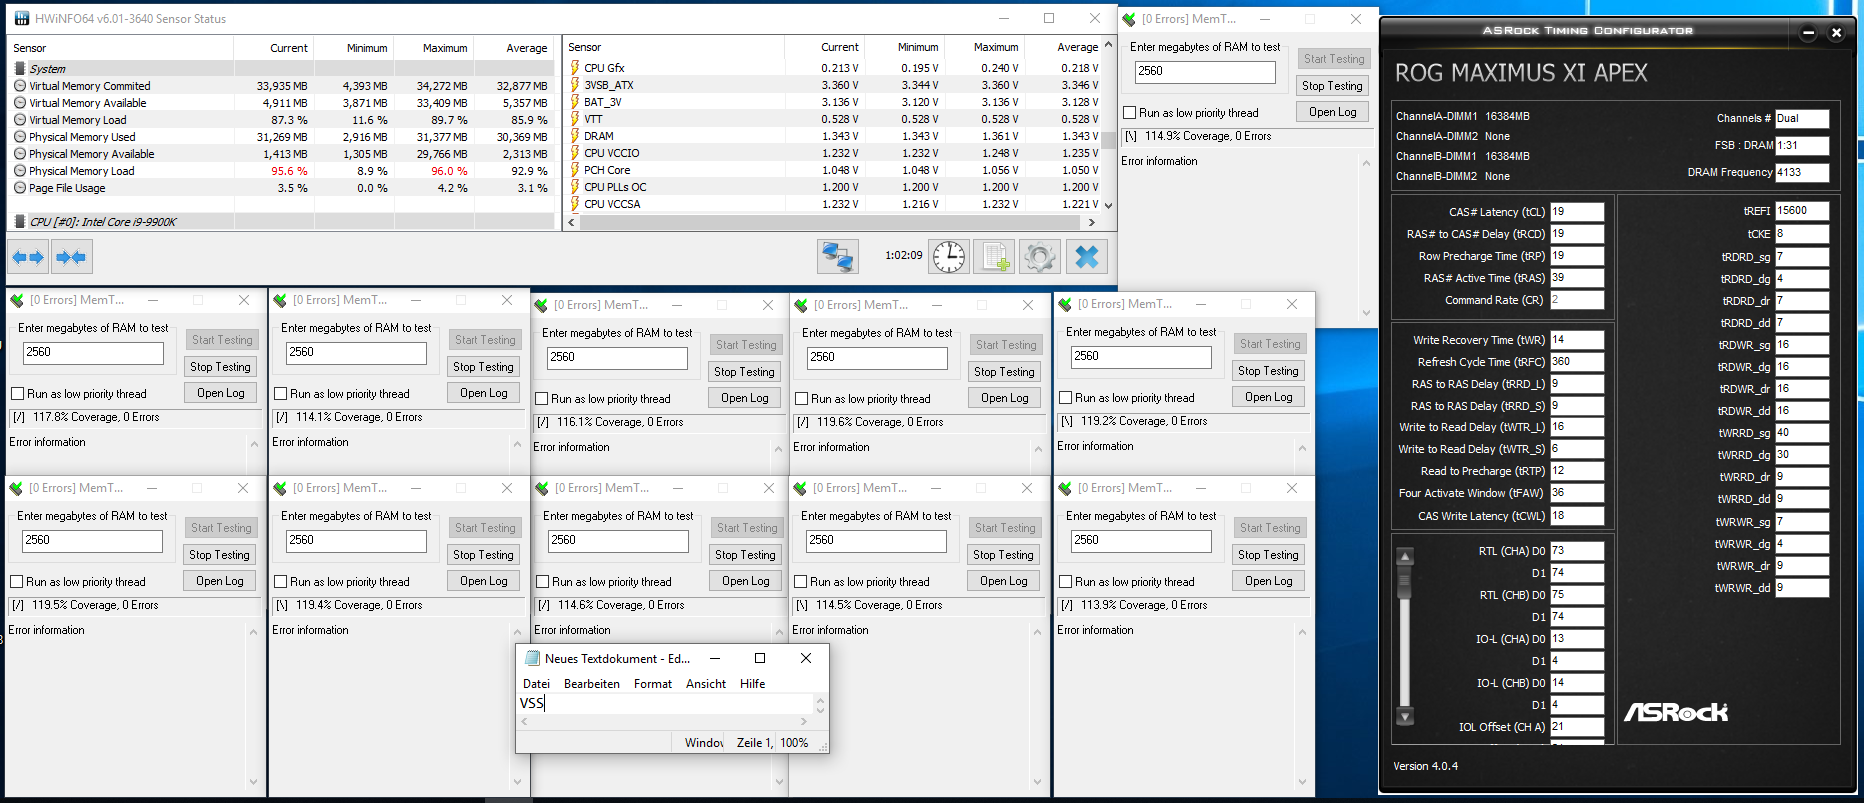Image resolution: width=1864 pixels, height=803 pixels.
Task: Click the up arrow of the ASRock timing list scrollbar
Action: 1405,556
